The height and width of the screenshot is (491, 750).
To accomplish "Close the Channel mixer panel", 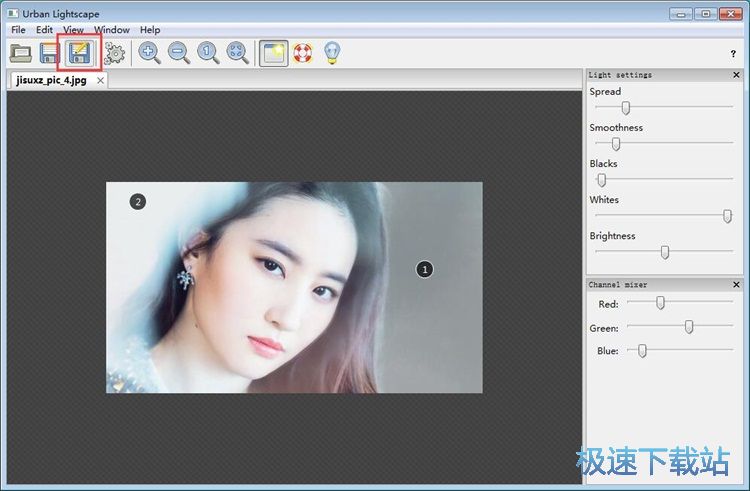I will pos(736,285).
